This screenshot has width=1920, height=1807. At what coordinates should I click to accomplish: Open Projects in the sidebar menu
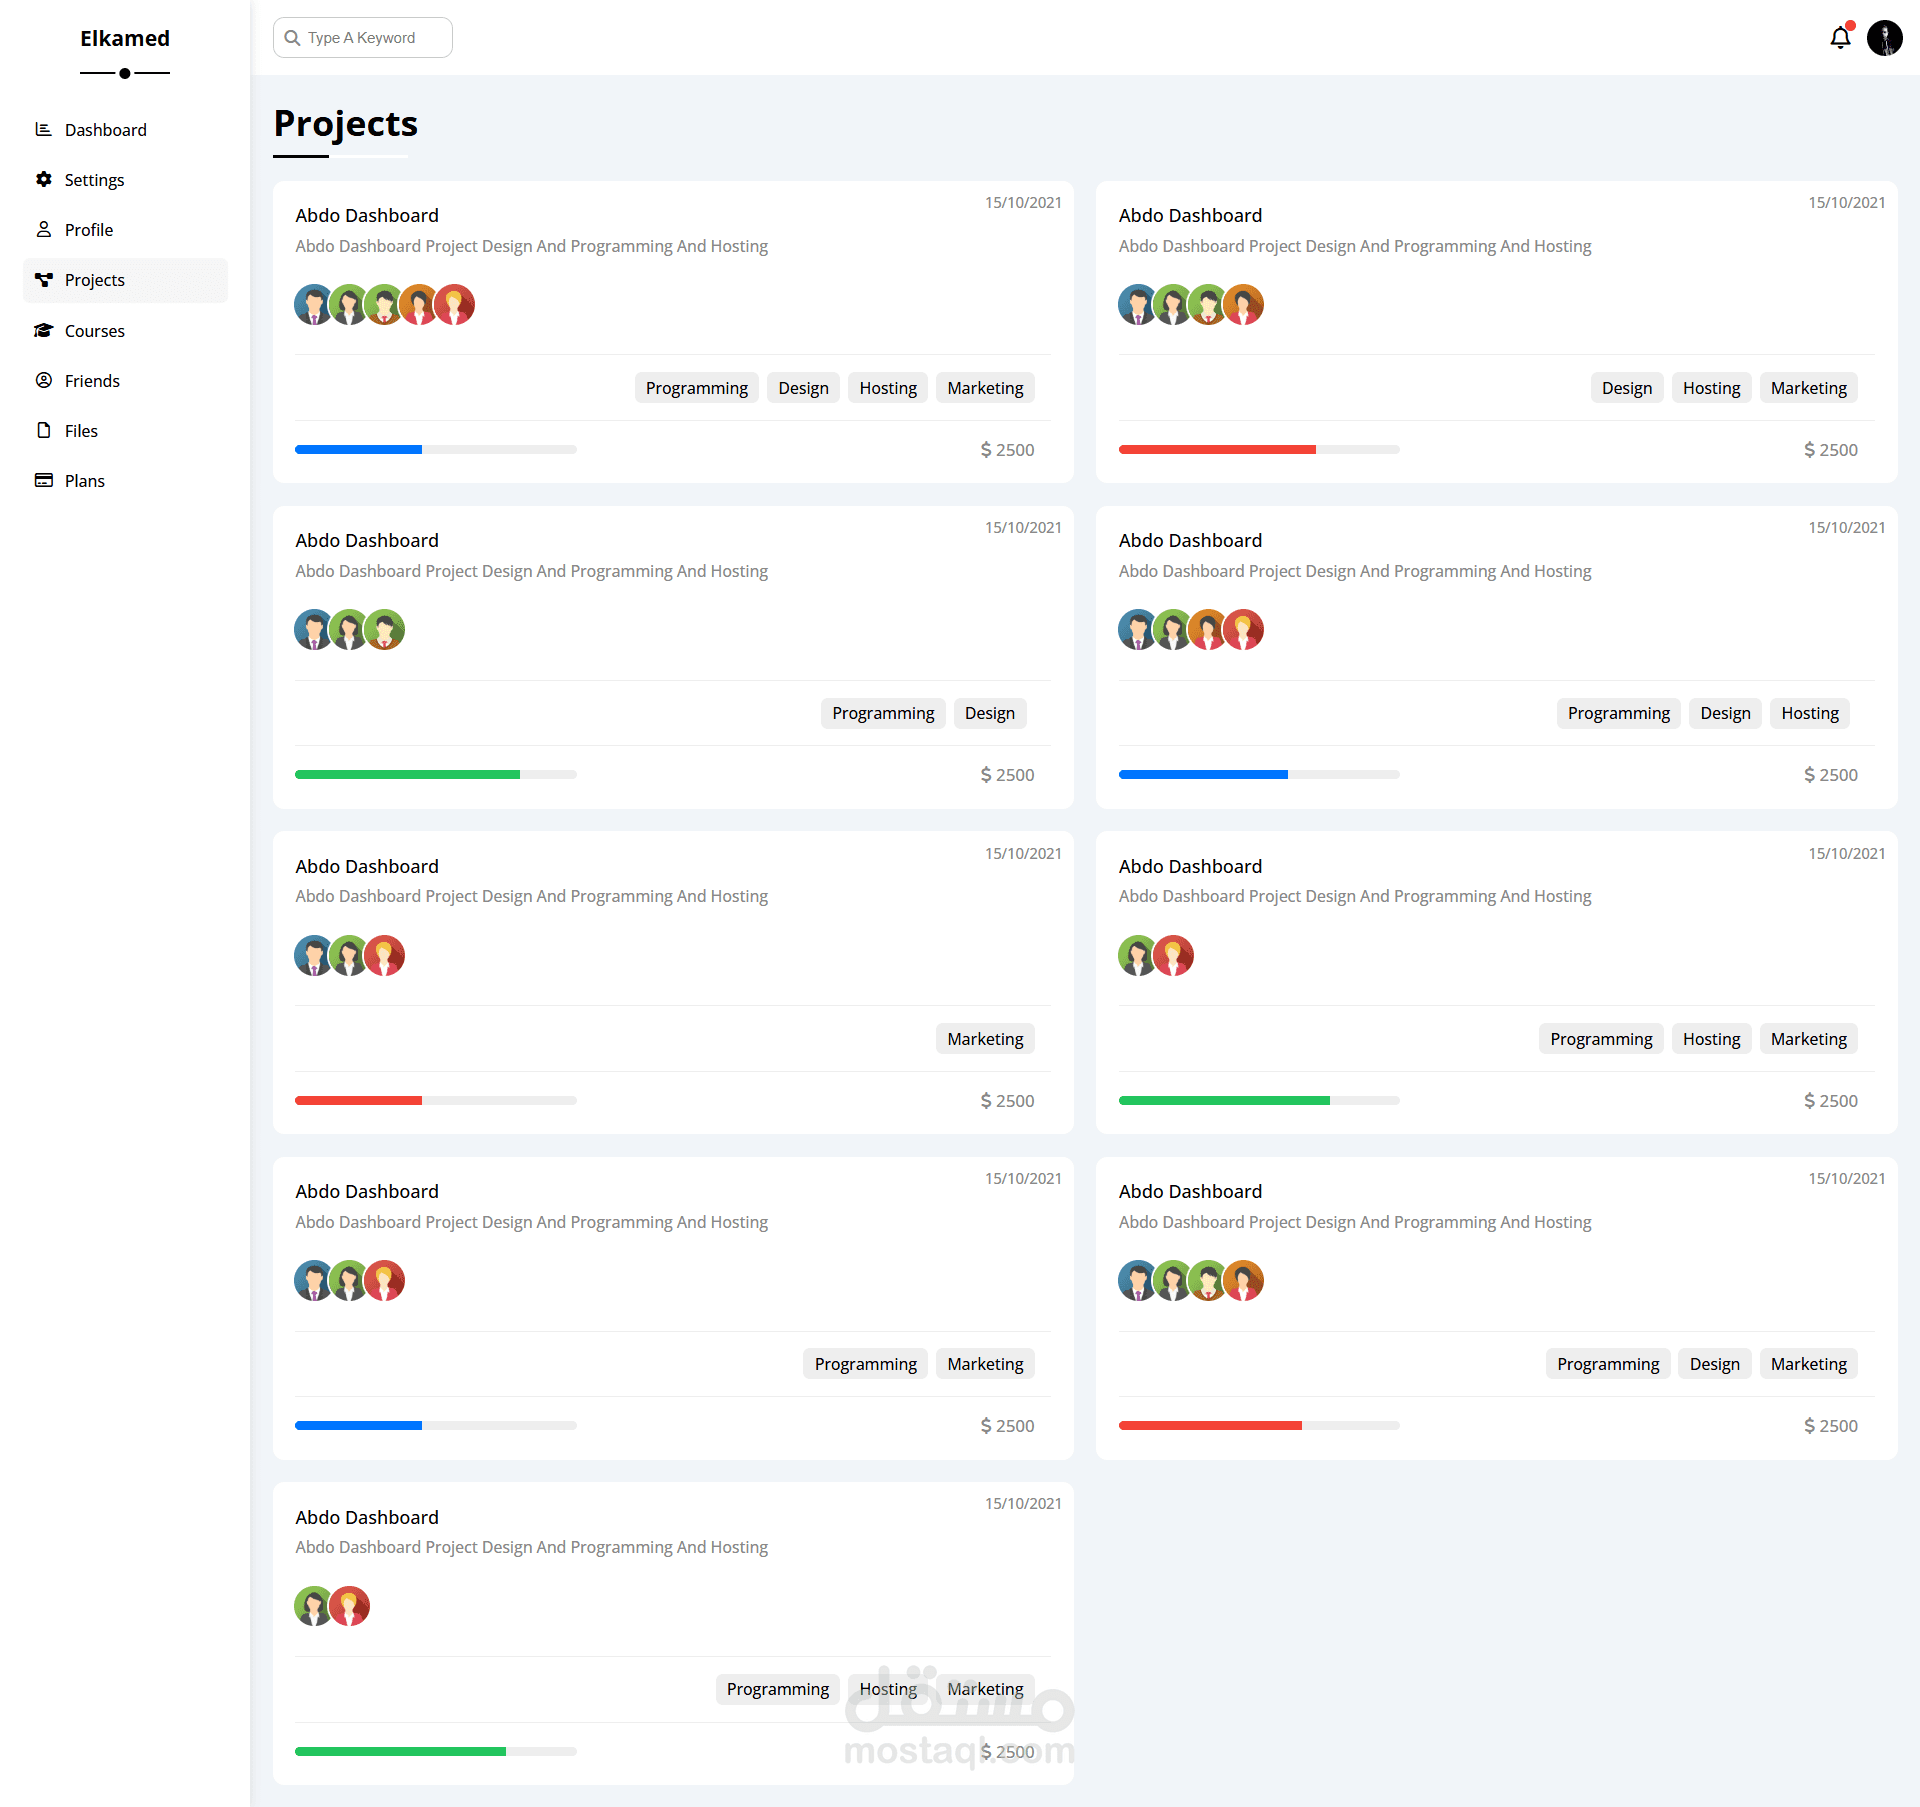pos(95,280)
